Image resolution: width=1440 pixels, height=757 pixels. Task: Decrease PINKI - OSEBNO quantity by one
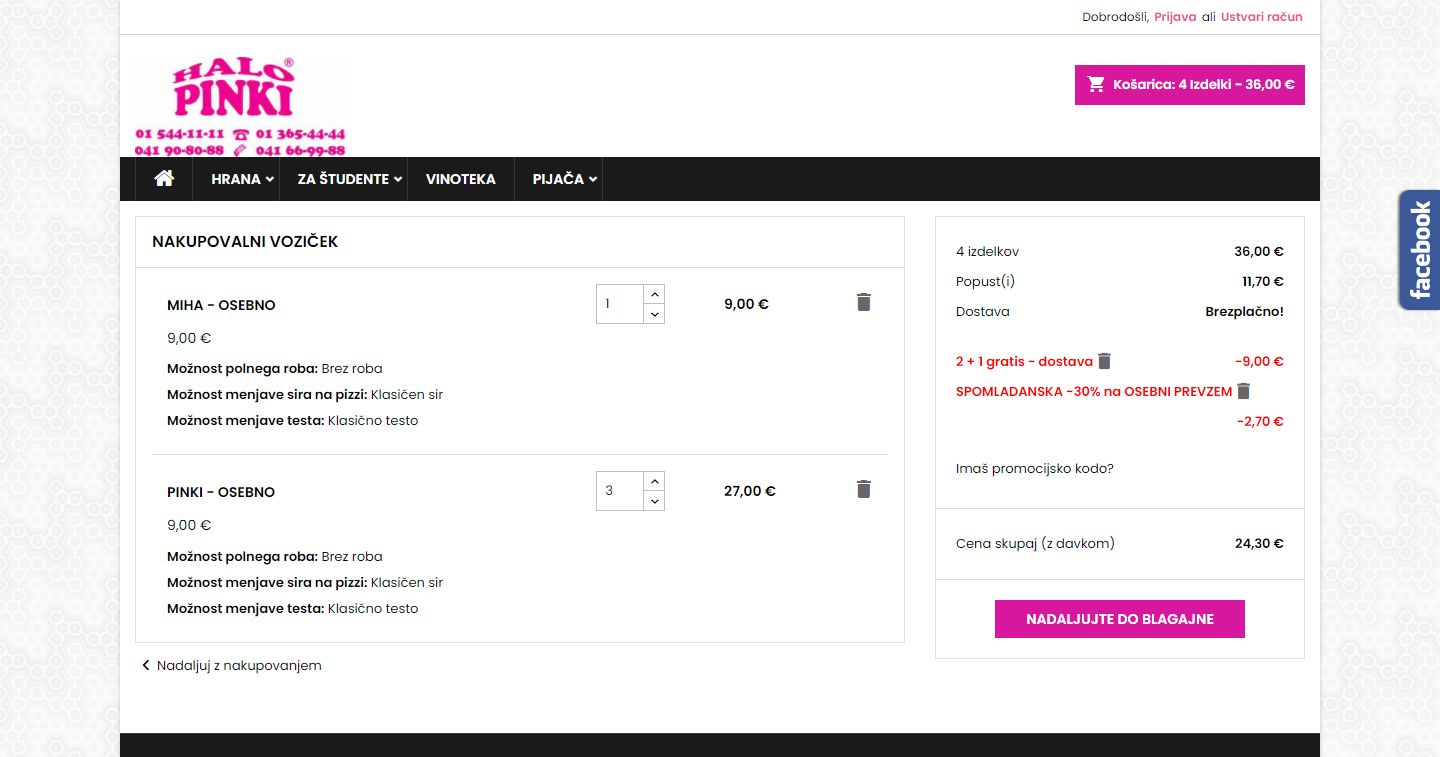(654, 501)
